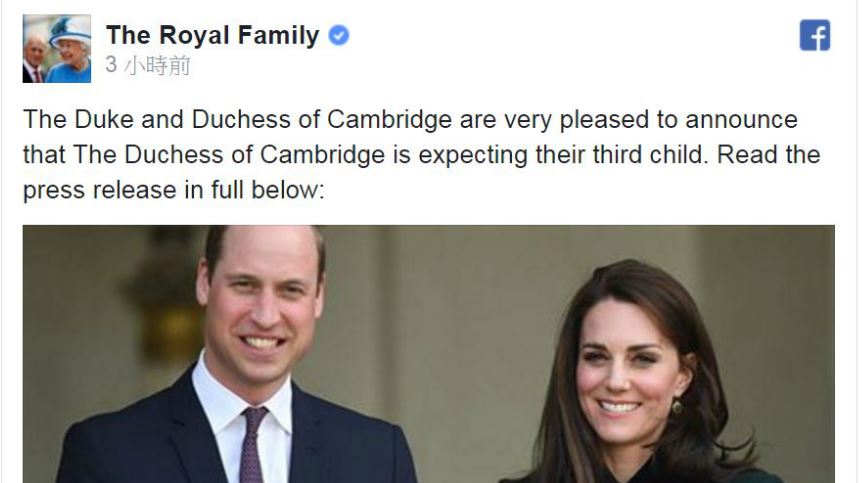Click the line "press release in full below:"
The width and height of the screenshot is (864, 483).
click(x=174, y=190)
